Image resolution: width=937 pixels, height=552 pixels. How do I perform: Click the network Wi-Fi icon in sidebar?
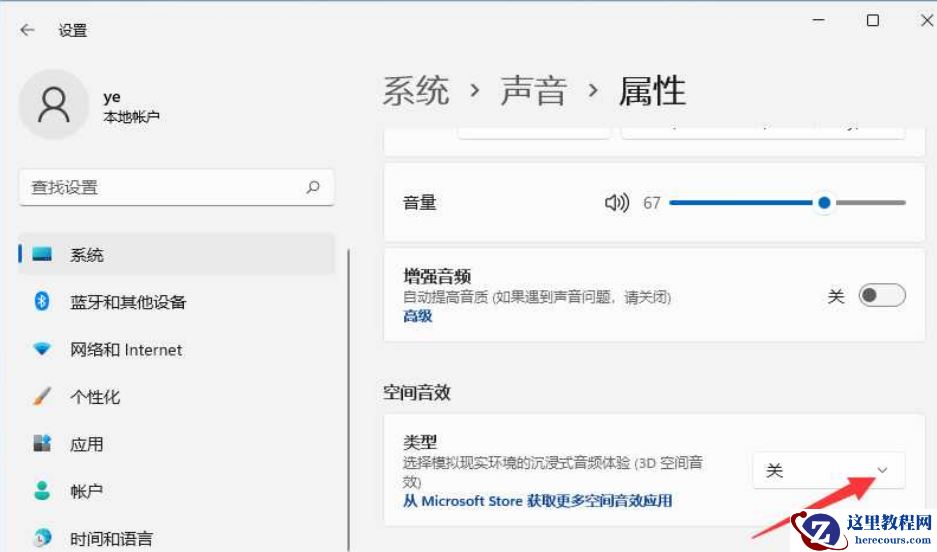[x=42, y=348]
